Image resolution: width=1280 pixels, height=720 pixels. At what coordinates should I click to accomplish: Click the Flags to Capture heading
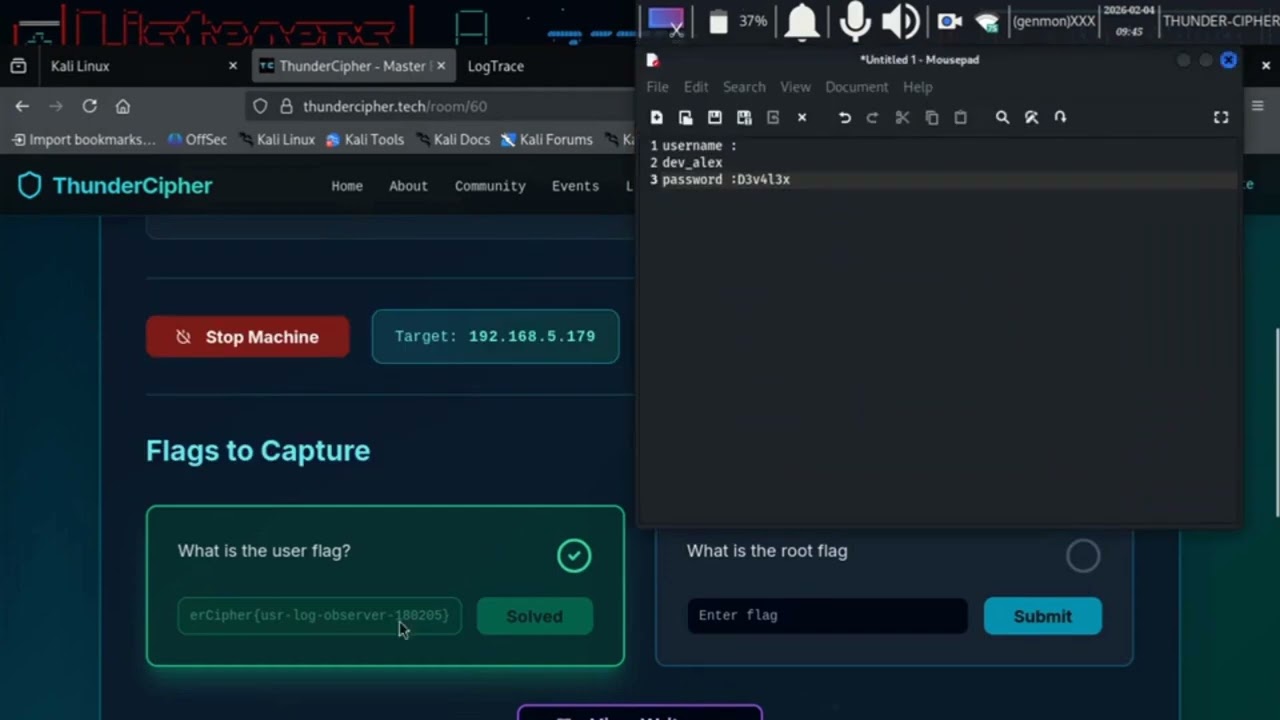pyautogui.click(x=258, y=451)
